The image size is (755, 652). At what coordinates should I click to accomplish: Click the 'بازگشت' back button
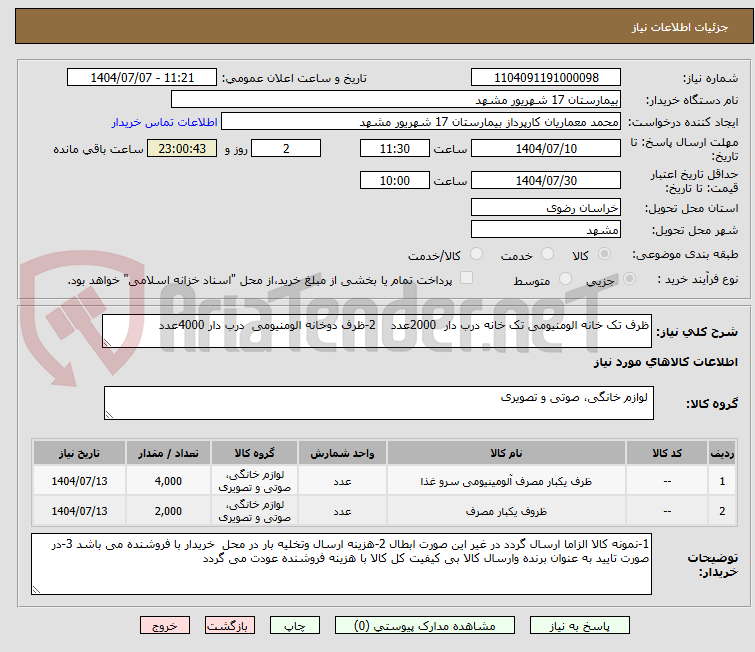pyautogui.click(x=231, y=625)
